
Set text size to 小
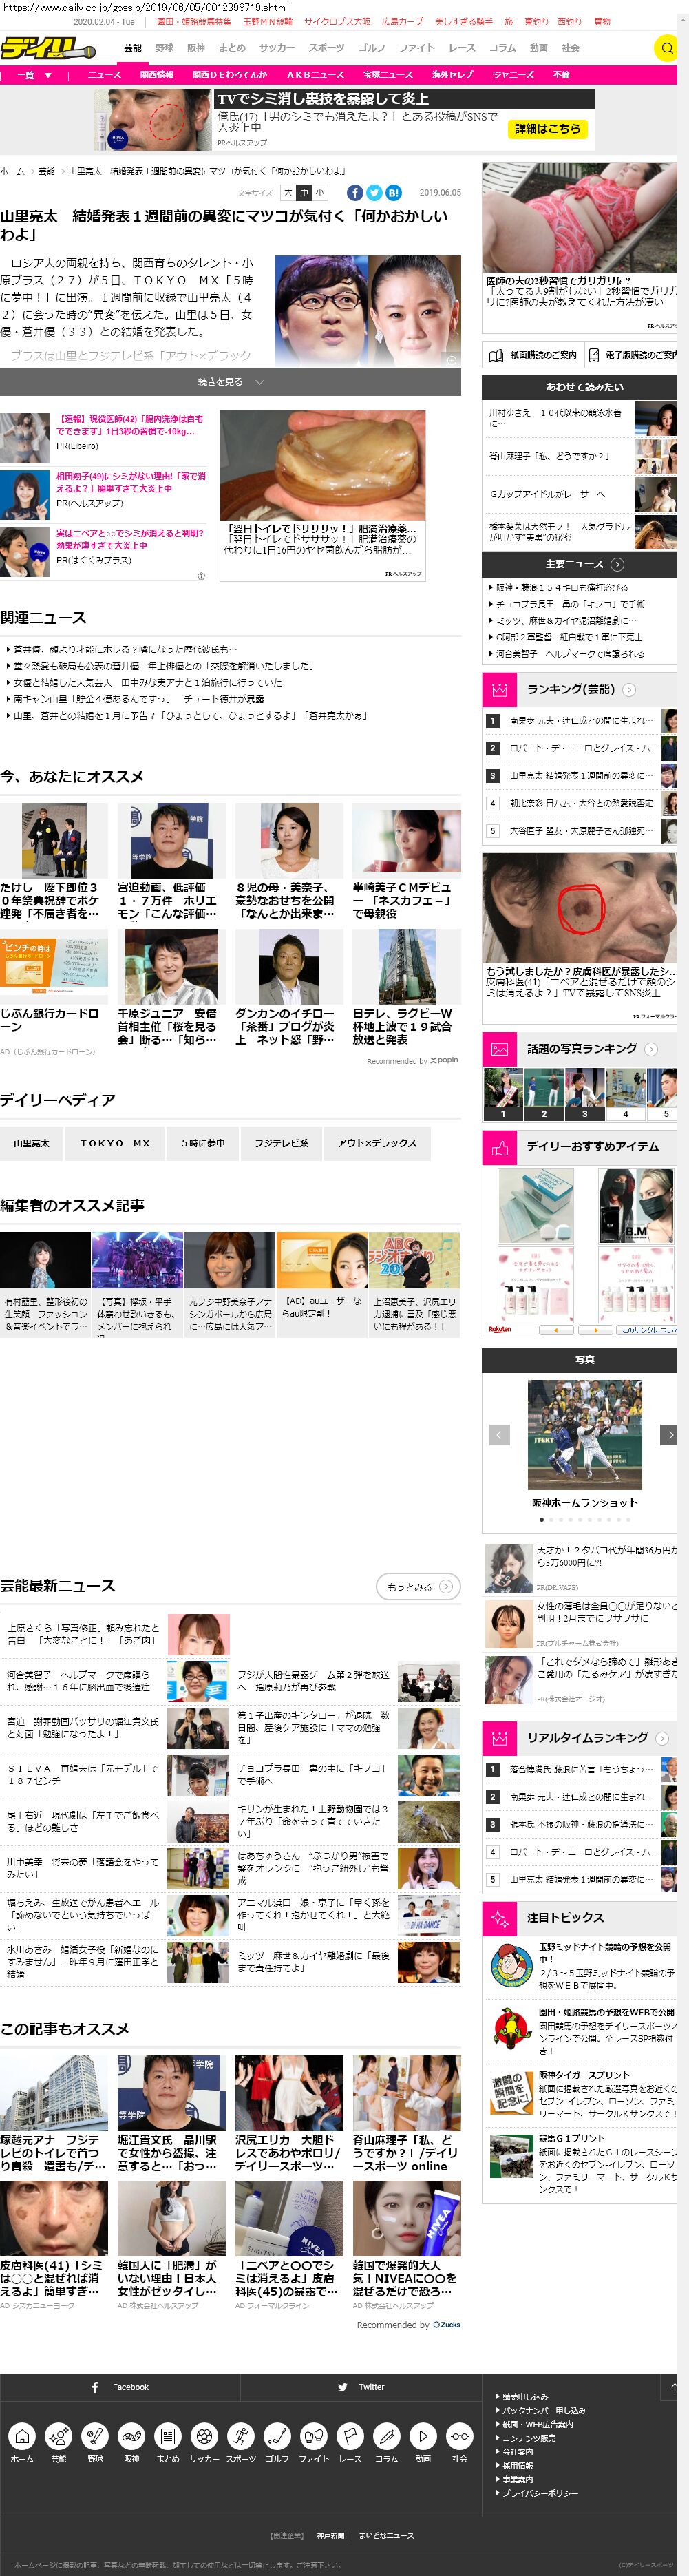click(x=320, y=193)
